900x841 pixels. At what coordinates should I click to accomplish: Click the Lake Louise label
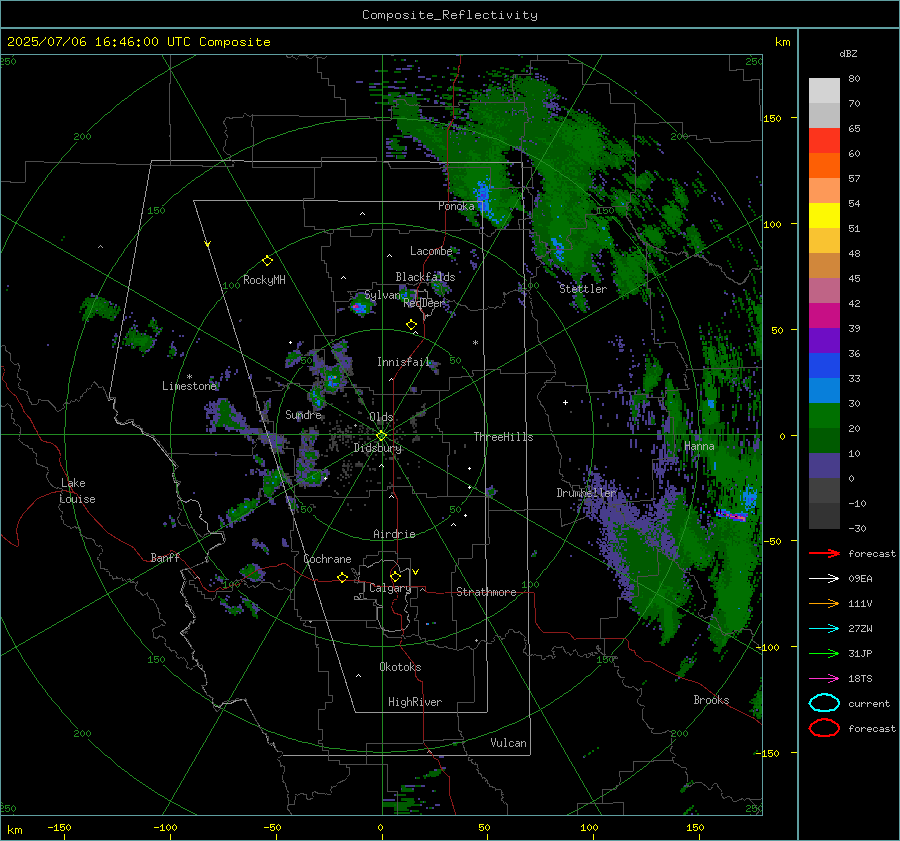(78, 491)
